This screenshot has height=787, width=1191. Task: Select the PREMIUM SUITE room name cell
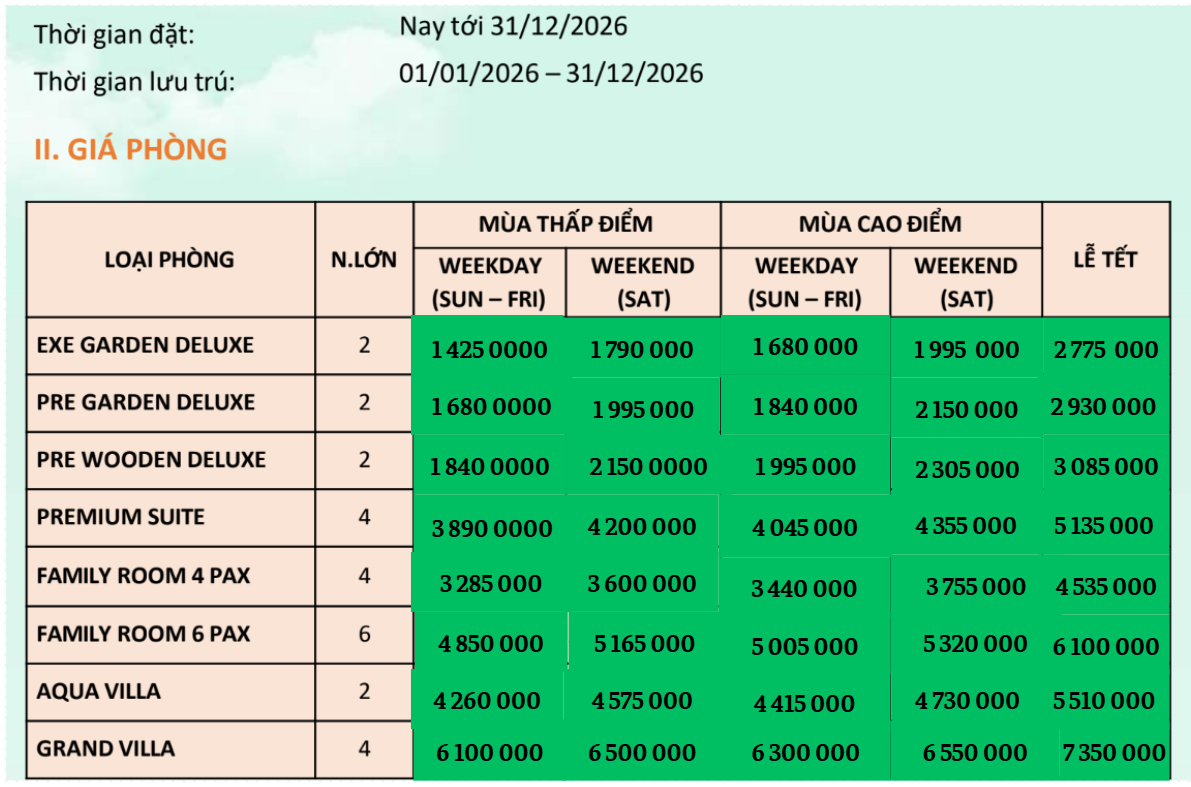click(120, 517)
